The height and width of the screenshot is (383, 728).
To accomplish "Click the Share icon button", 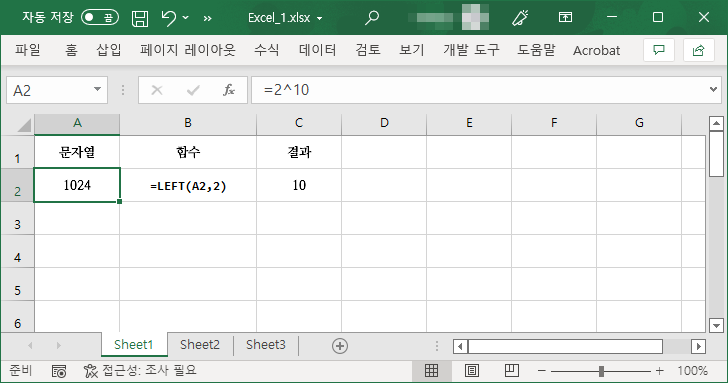I will click(x=698, y=50).
